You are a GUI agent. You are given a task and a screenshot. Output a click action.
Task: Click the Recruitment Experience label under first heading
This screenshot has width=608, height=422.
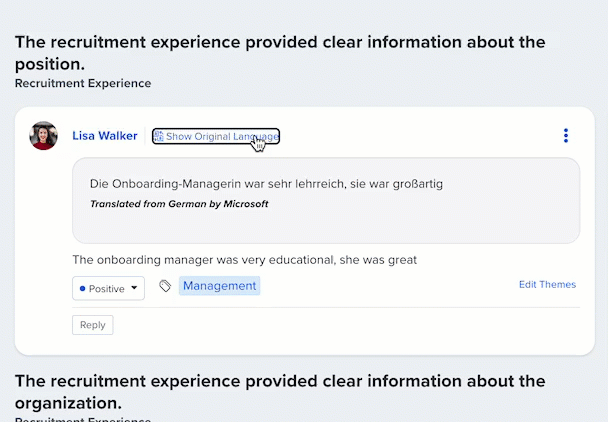coord(83,84)
